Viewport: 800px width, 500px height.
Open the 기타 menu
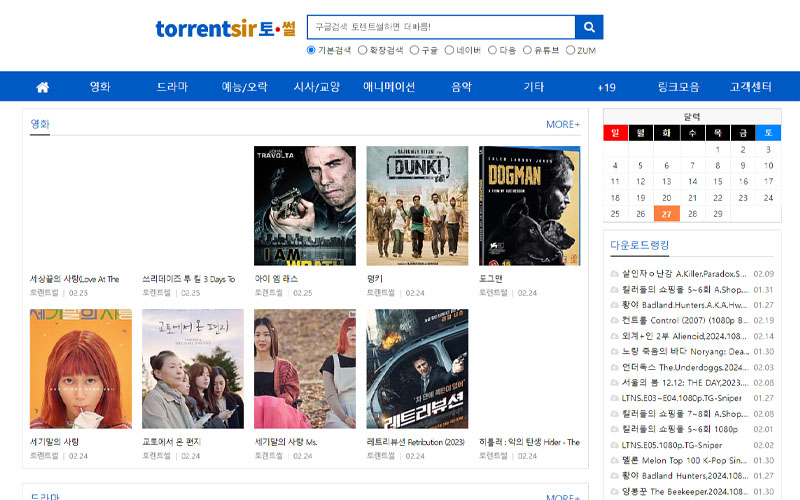[534, 87]
